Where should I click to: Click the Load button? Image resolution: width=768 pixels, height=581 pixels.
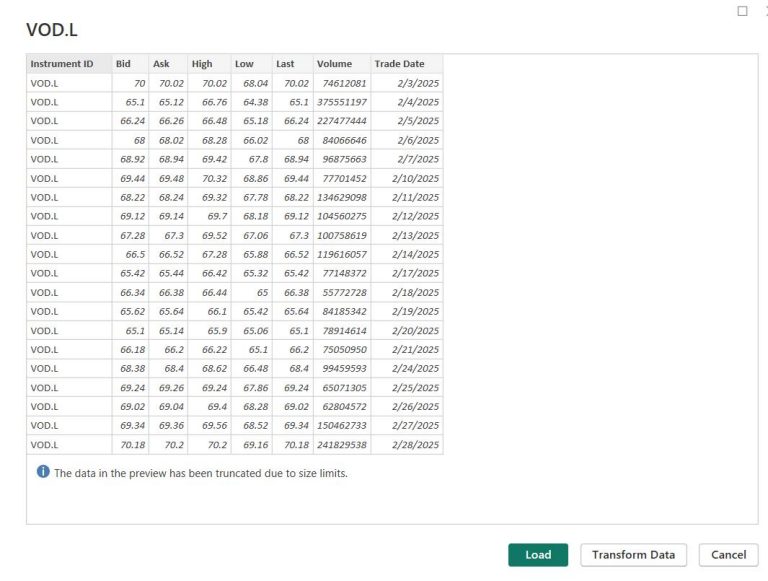click(x=538, y=555)
